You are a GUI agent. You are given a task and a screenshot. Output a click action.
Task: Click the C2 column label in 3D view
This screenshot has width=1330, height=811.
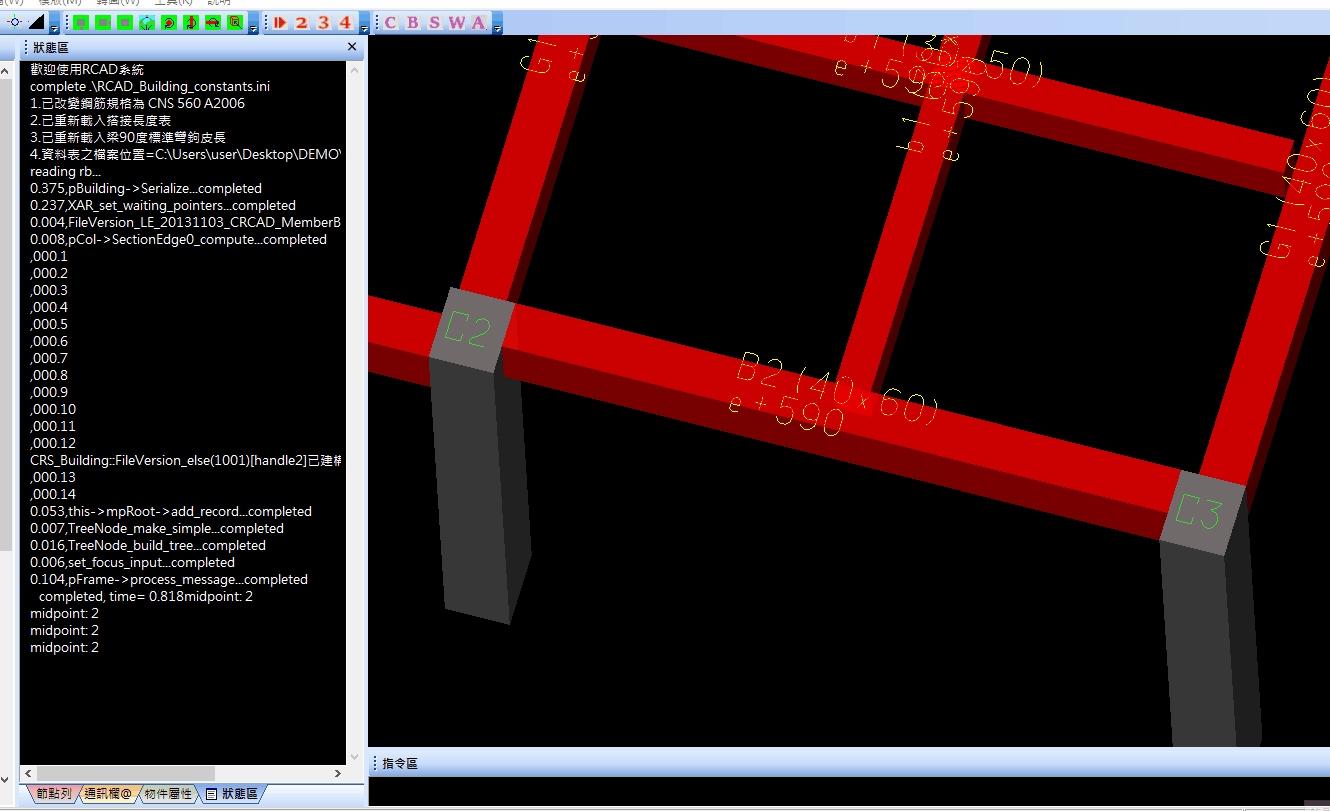tap(468, 329)
